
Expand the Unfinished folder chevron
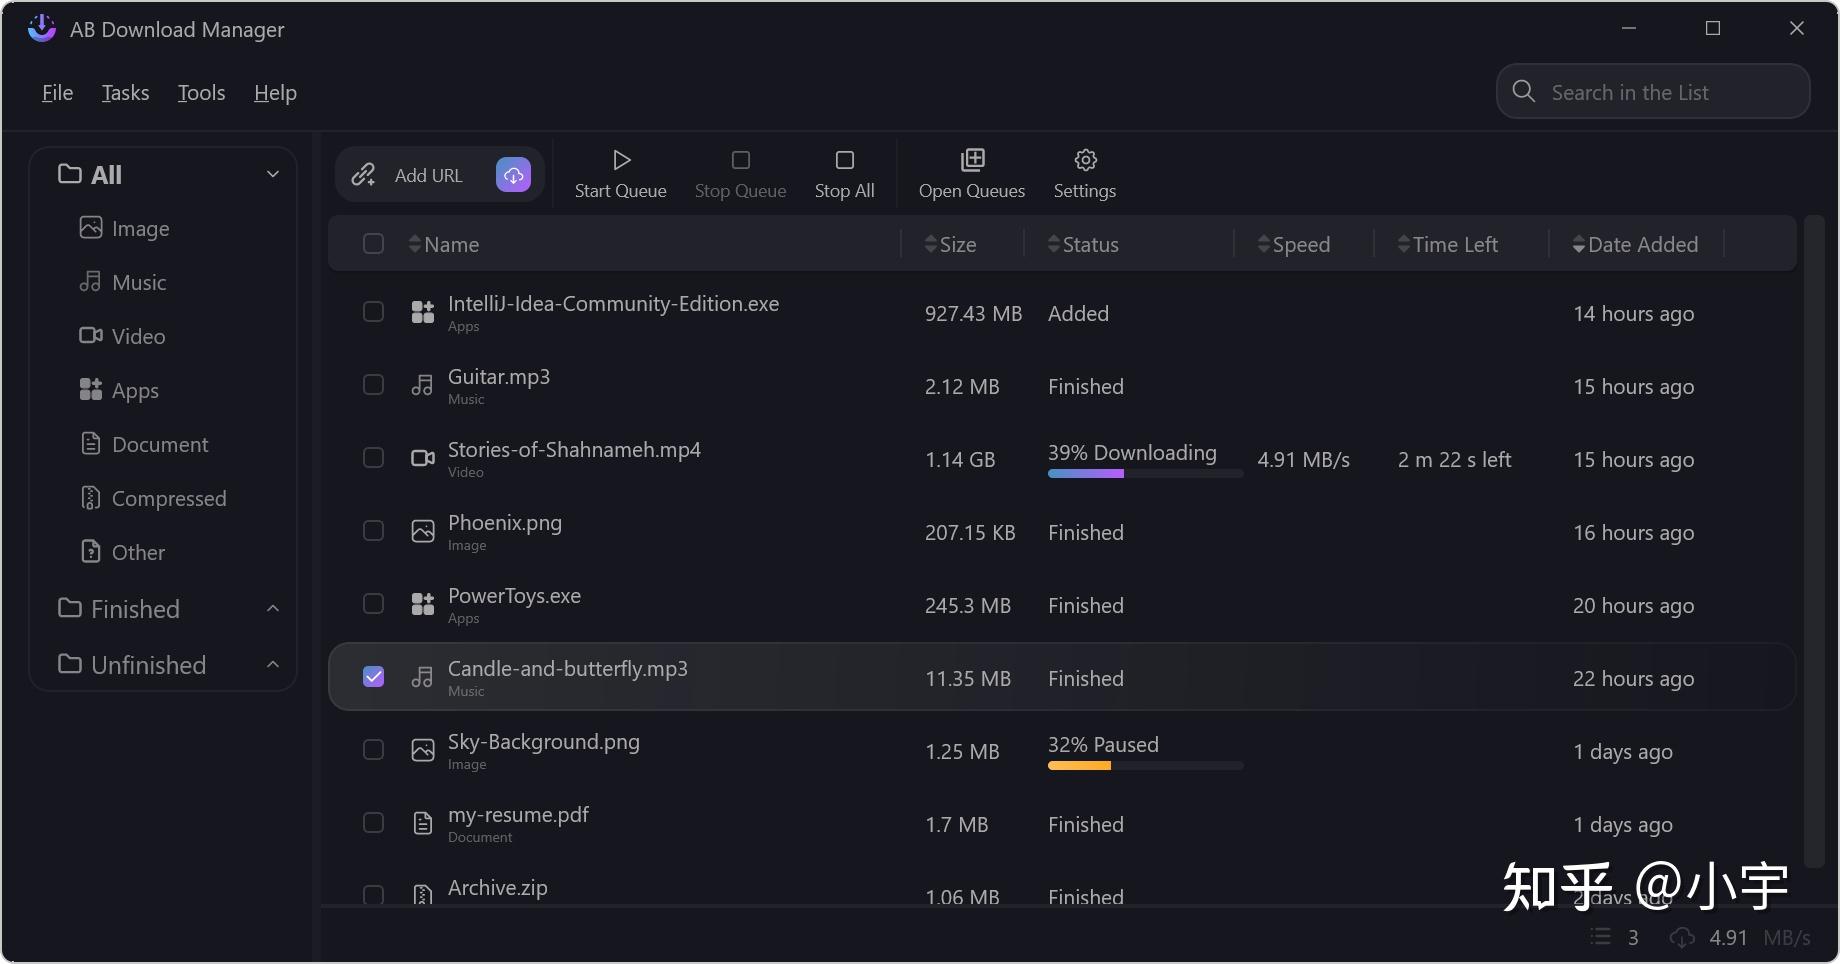(272, 664)
